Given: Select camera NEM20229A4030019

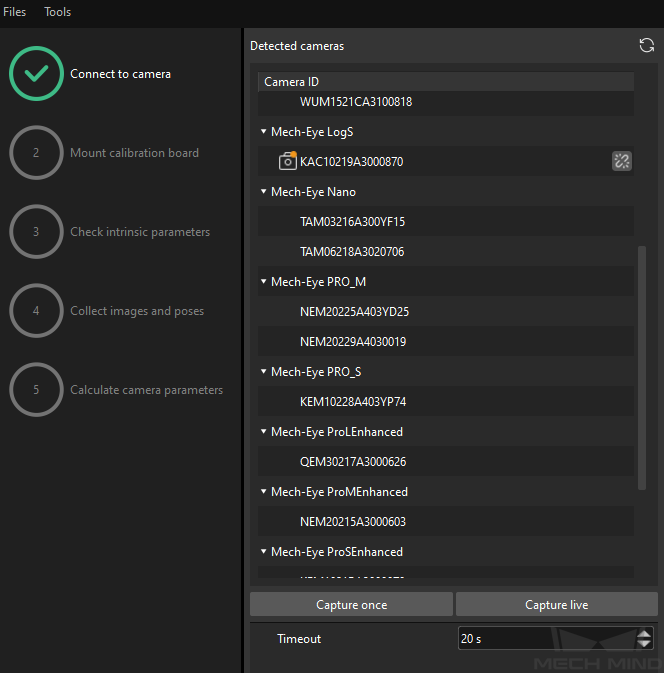Looking at the screenshot, I should point(446,342).
